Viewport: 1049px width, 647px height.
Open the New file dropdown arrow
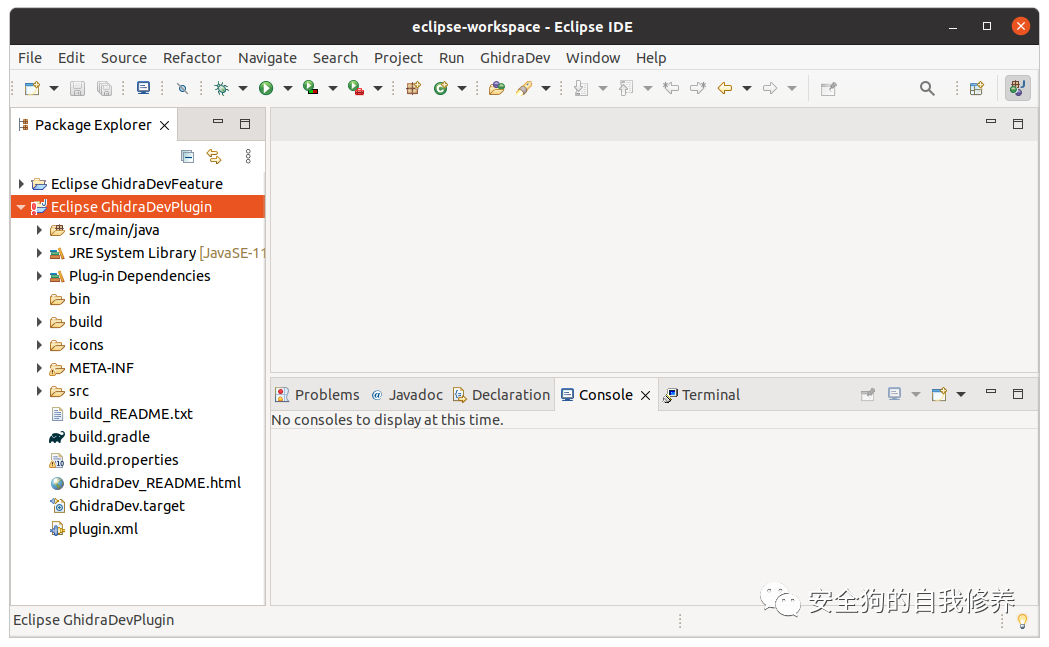point(54,88)
